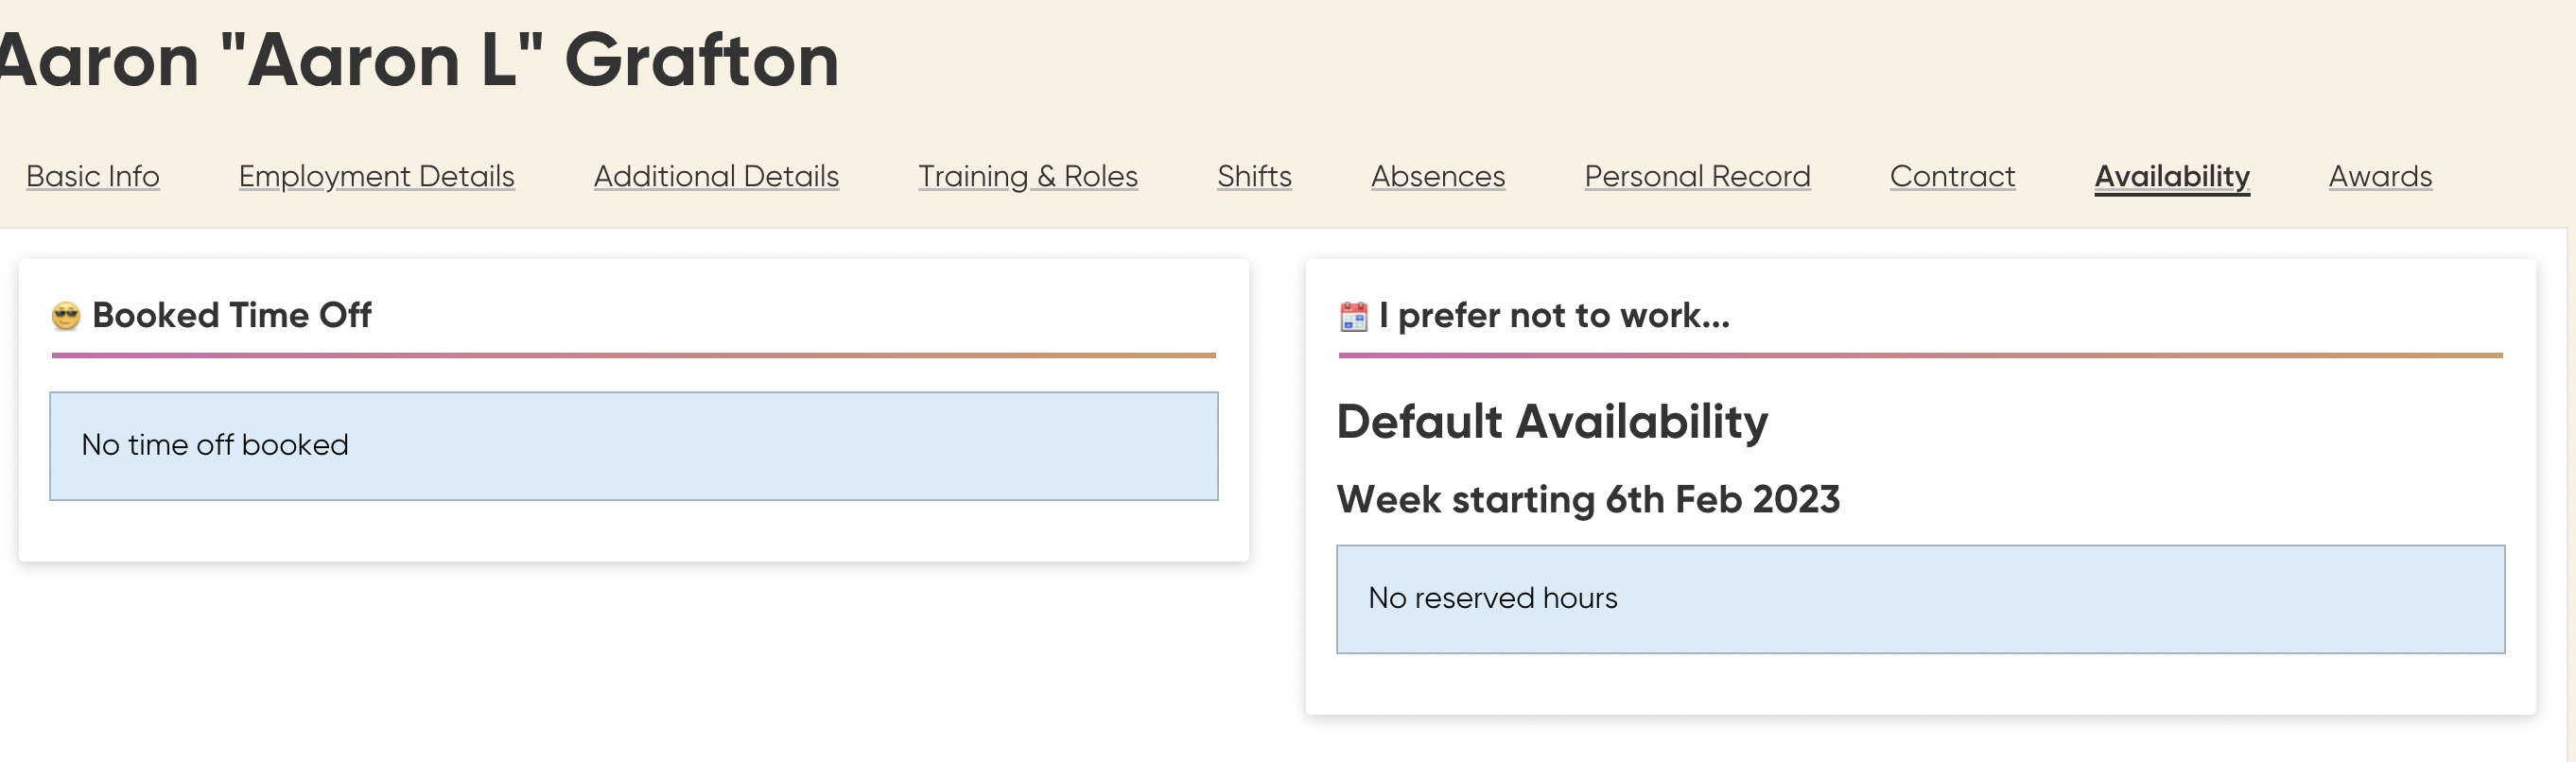2576x762 pixels.
Task: Click Week starting 6th Feb 2023 text
Action: point(1588,499)
